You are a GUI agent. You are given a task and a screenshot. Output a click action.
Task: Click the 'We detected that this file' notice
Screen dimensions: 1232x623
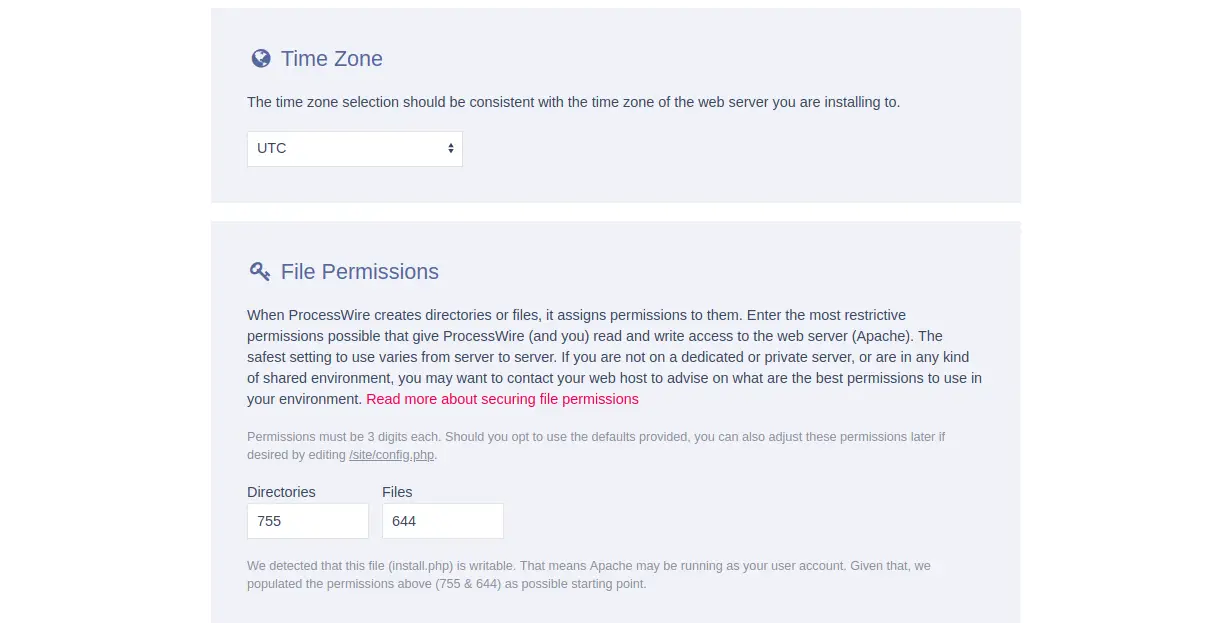tap(589, 575)
